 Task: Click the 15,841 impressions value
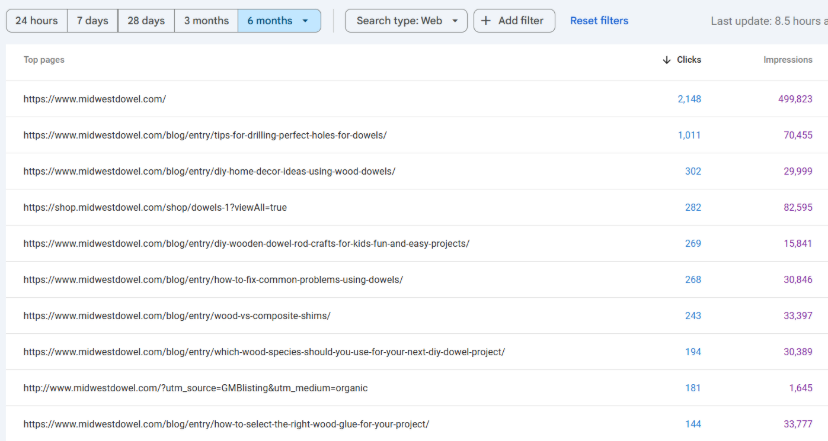pyautogui.click(x=797, y=243)
